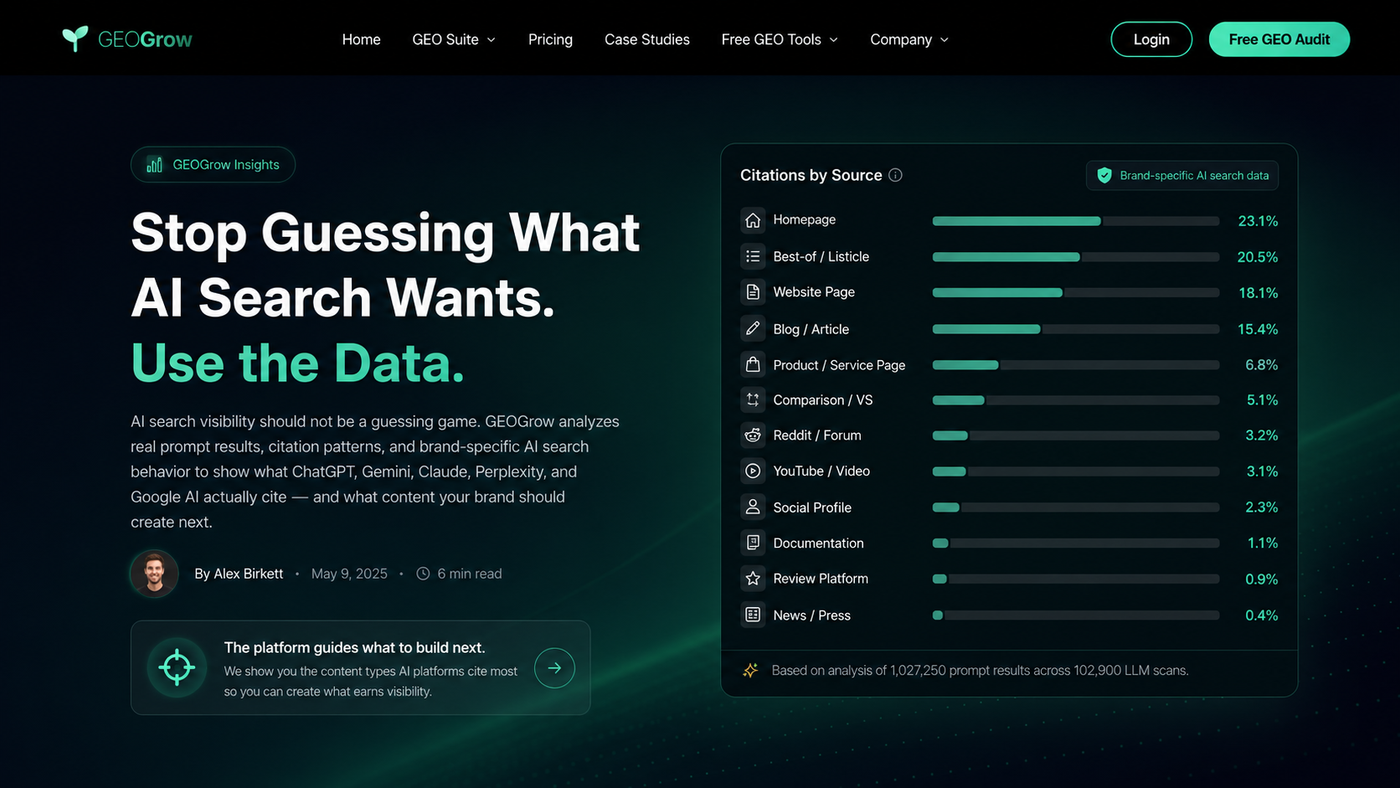This screenshot has height=788, width=1400.
Task: Click the crosshair target icon in the card
Action: pyautogui.click(x=177, y=668)
